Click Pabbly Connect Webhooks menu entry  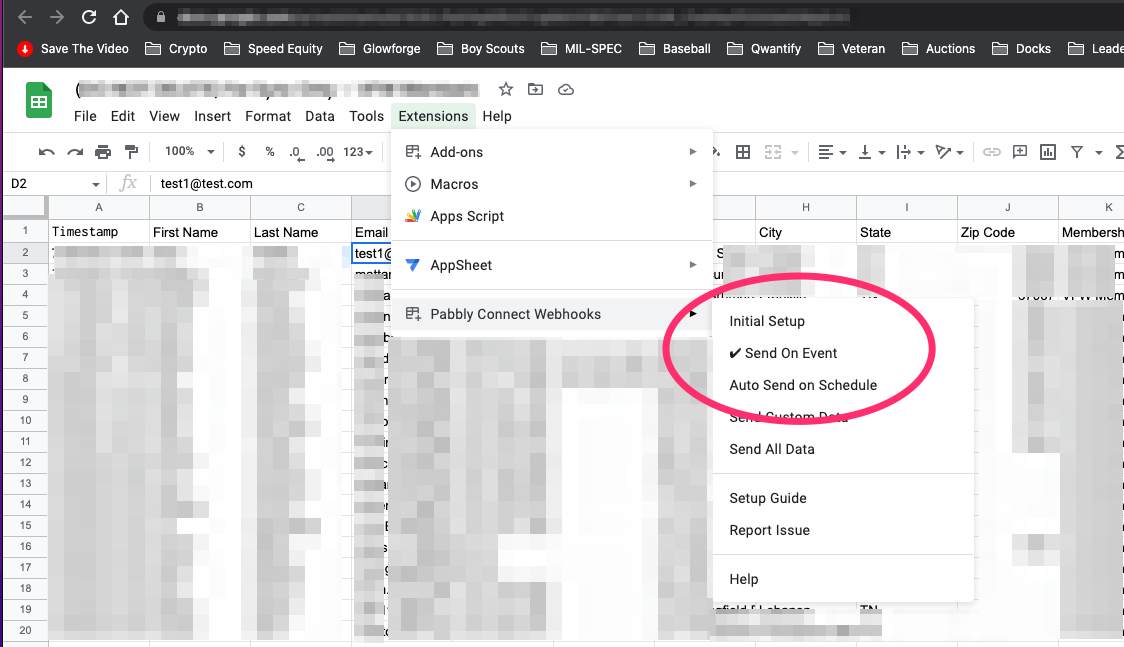(x=552, y=314)
